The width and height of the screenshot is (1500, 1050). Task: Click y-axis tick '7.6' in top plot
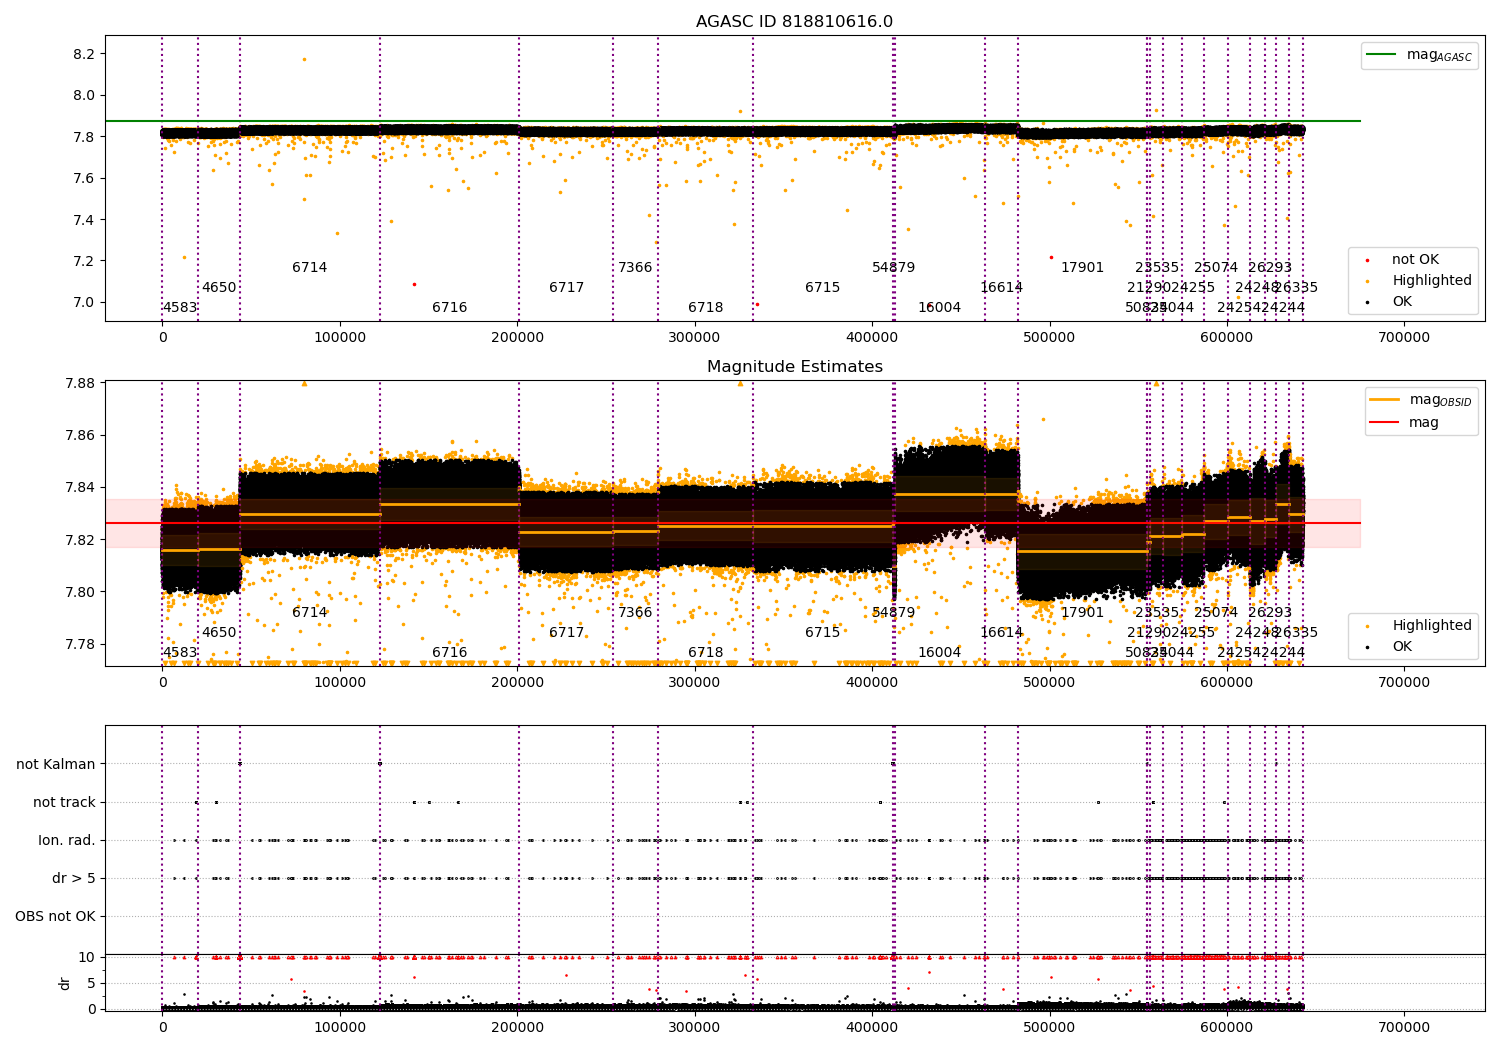tap(83, 179)
